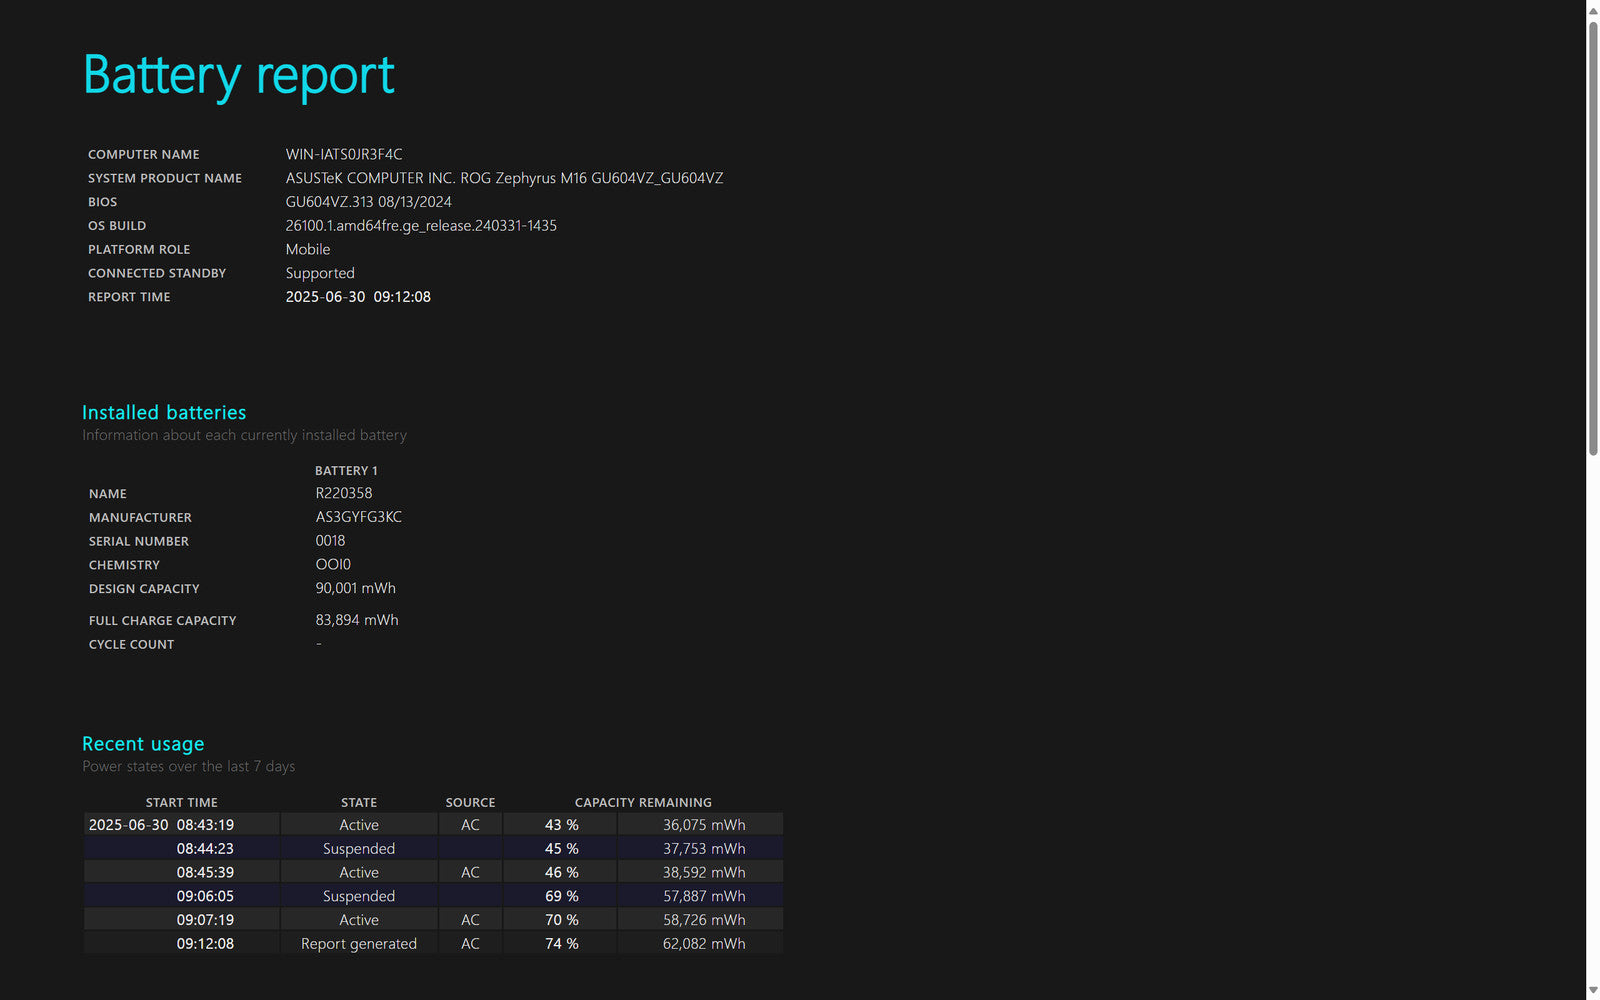The height and width of the screenshot is (1000, 1600).
Task: Click the CAPACITY REMAINING column header
Action: (x=643, y=802)
